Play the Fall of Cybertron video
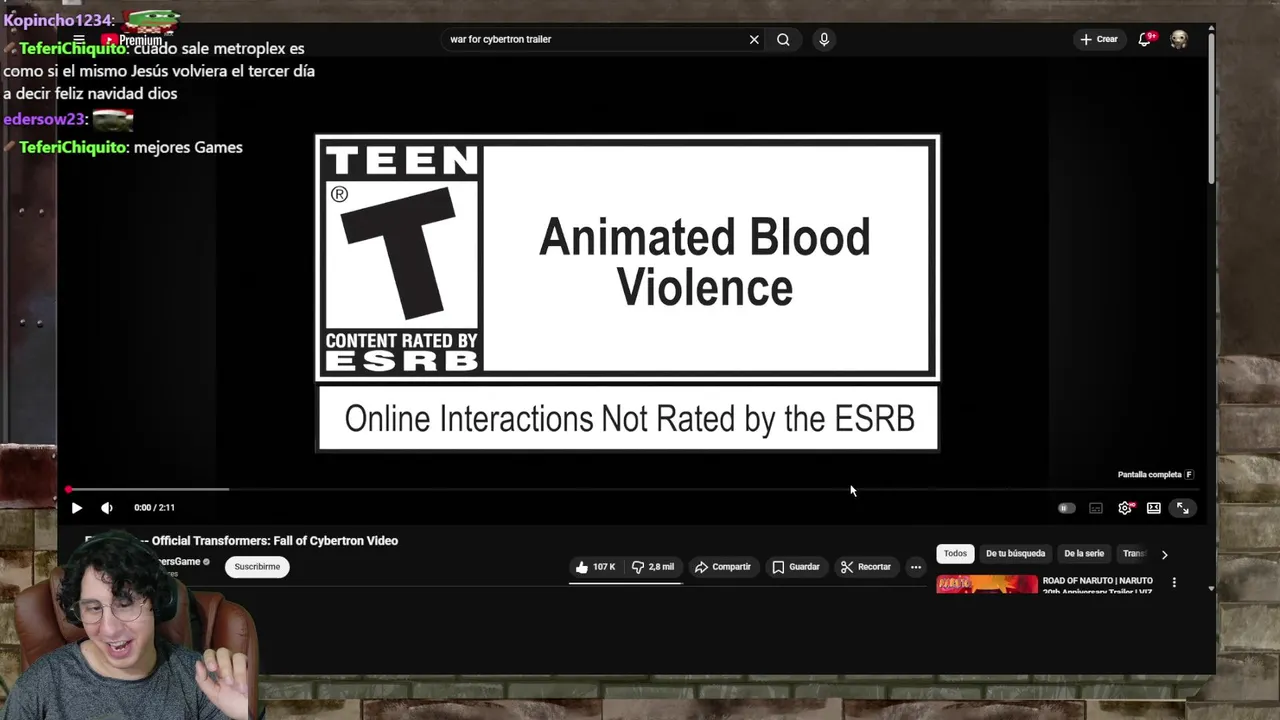Image resolution: width=1280 pixels, height=720 pixels. click(x=76, y=508)
